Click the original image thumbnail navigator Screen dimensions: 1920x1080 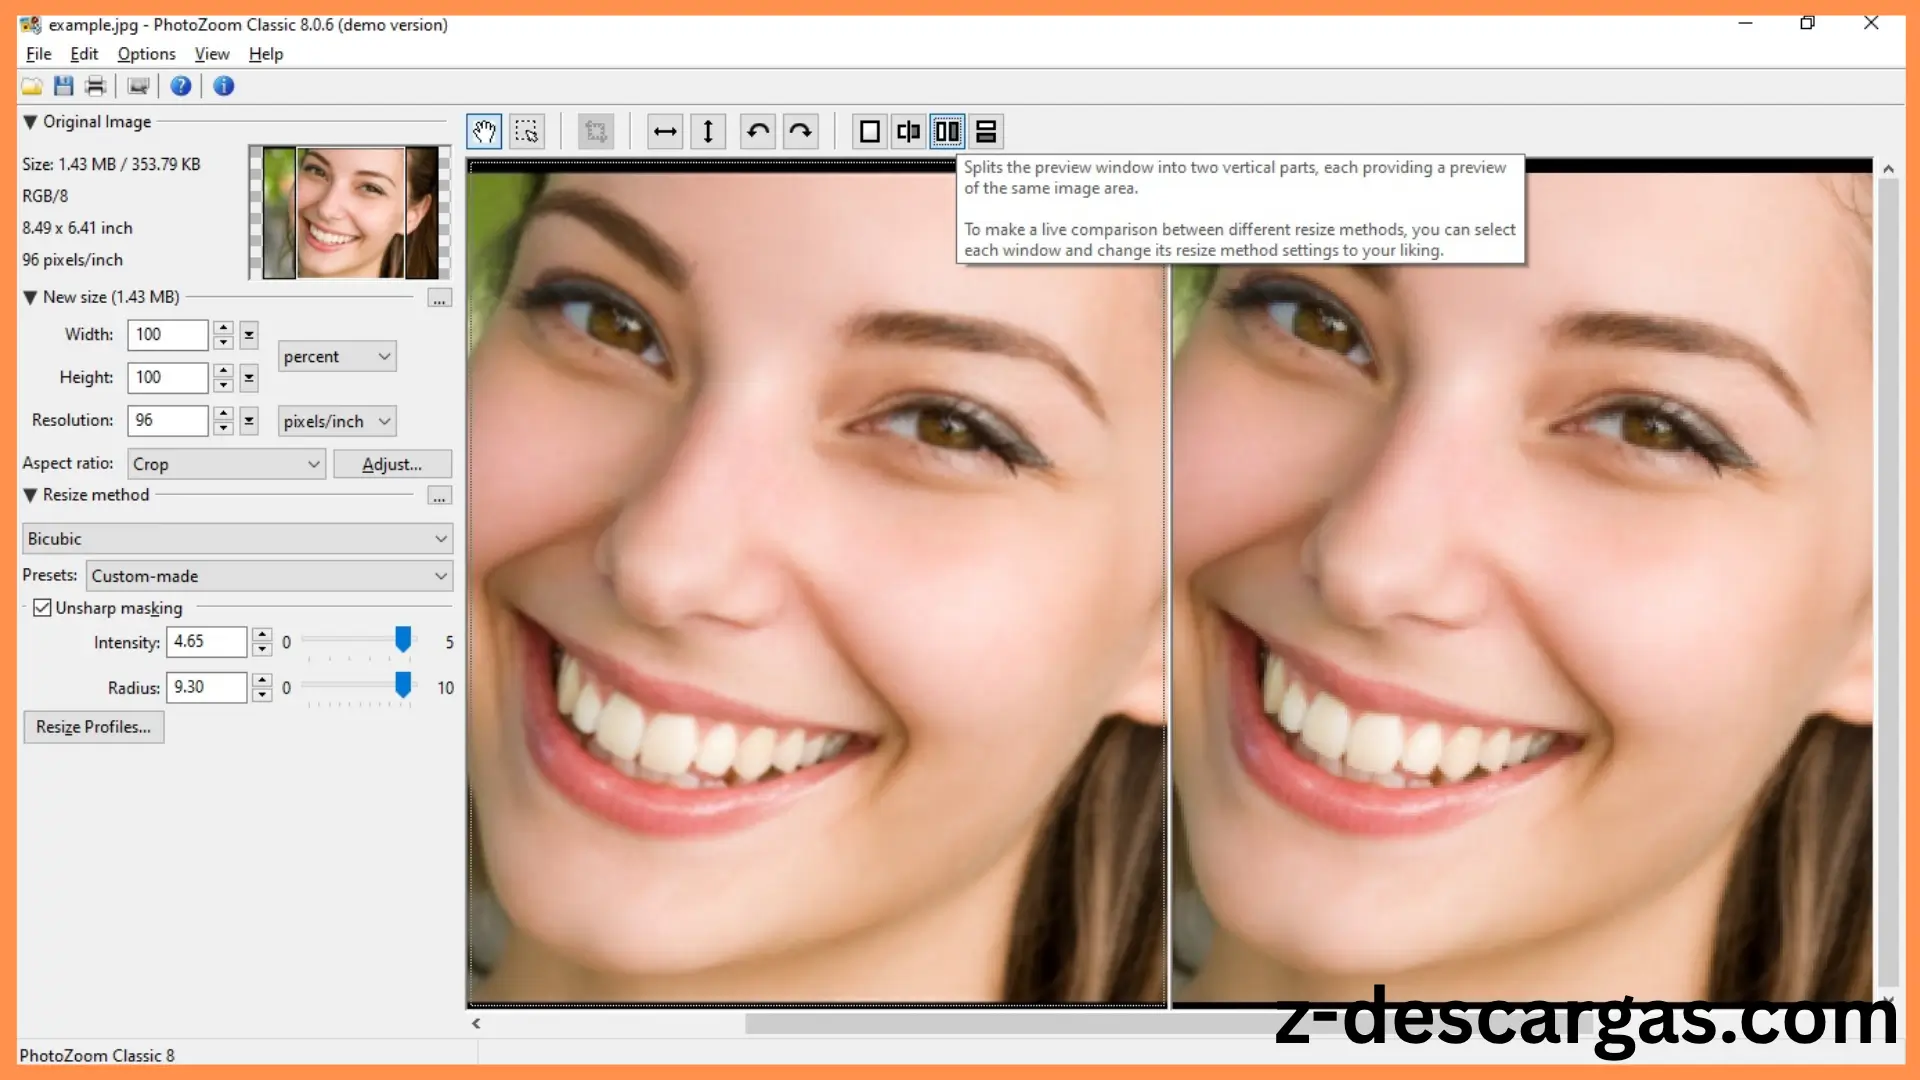pos(350,213)
